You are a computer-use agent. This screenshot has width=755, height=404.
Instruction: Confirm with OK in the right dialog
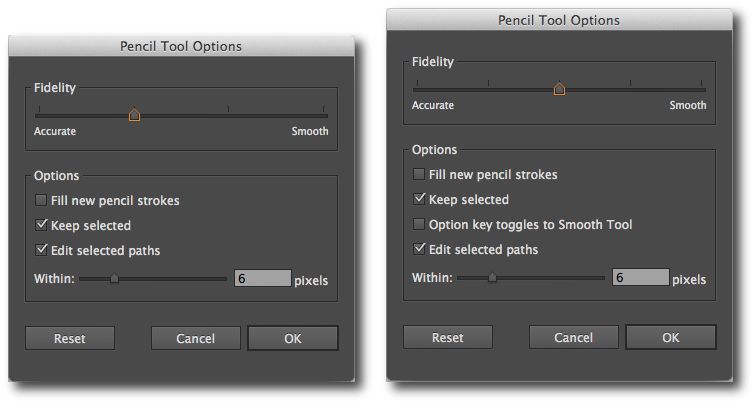pyautogui.click(x=670, y=337)
